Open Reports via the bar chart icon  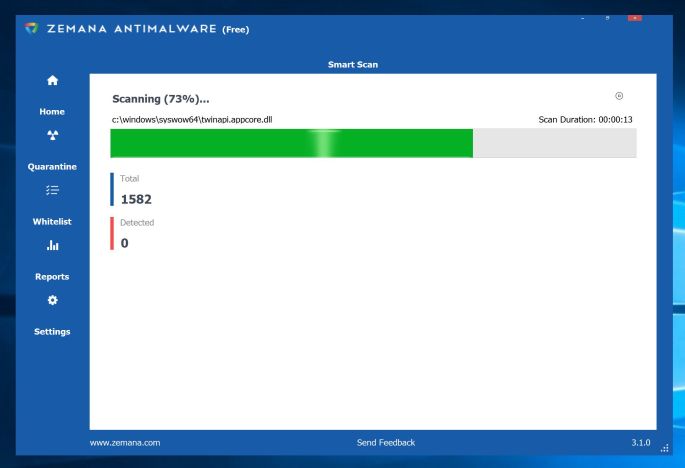(x=52, y=245)
